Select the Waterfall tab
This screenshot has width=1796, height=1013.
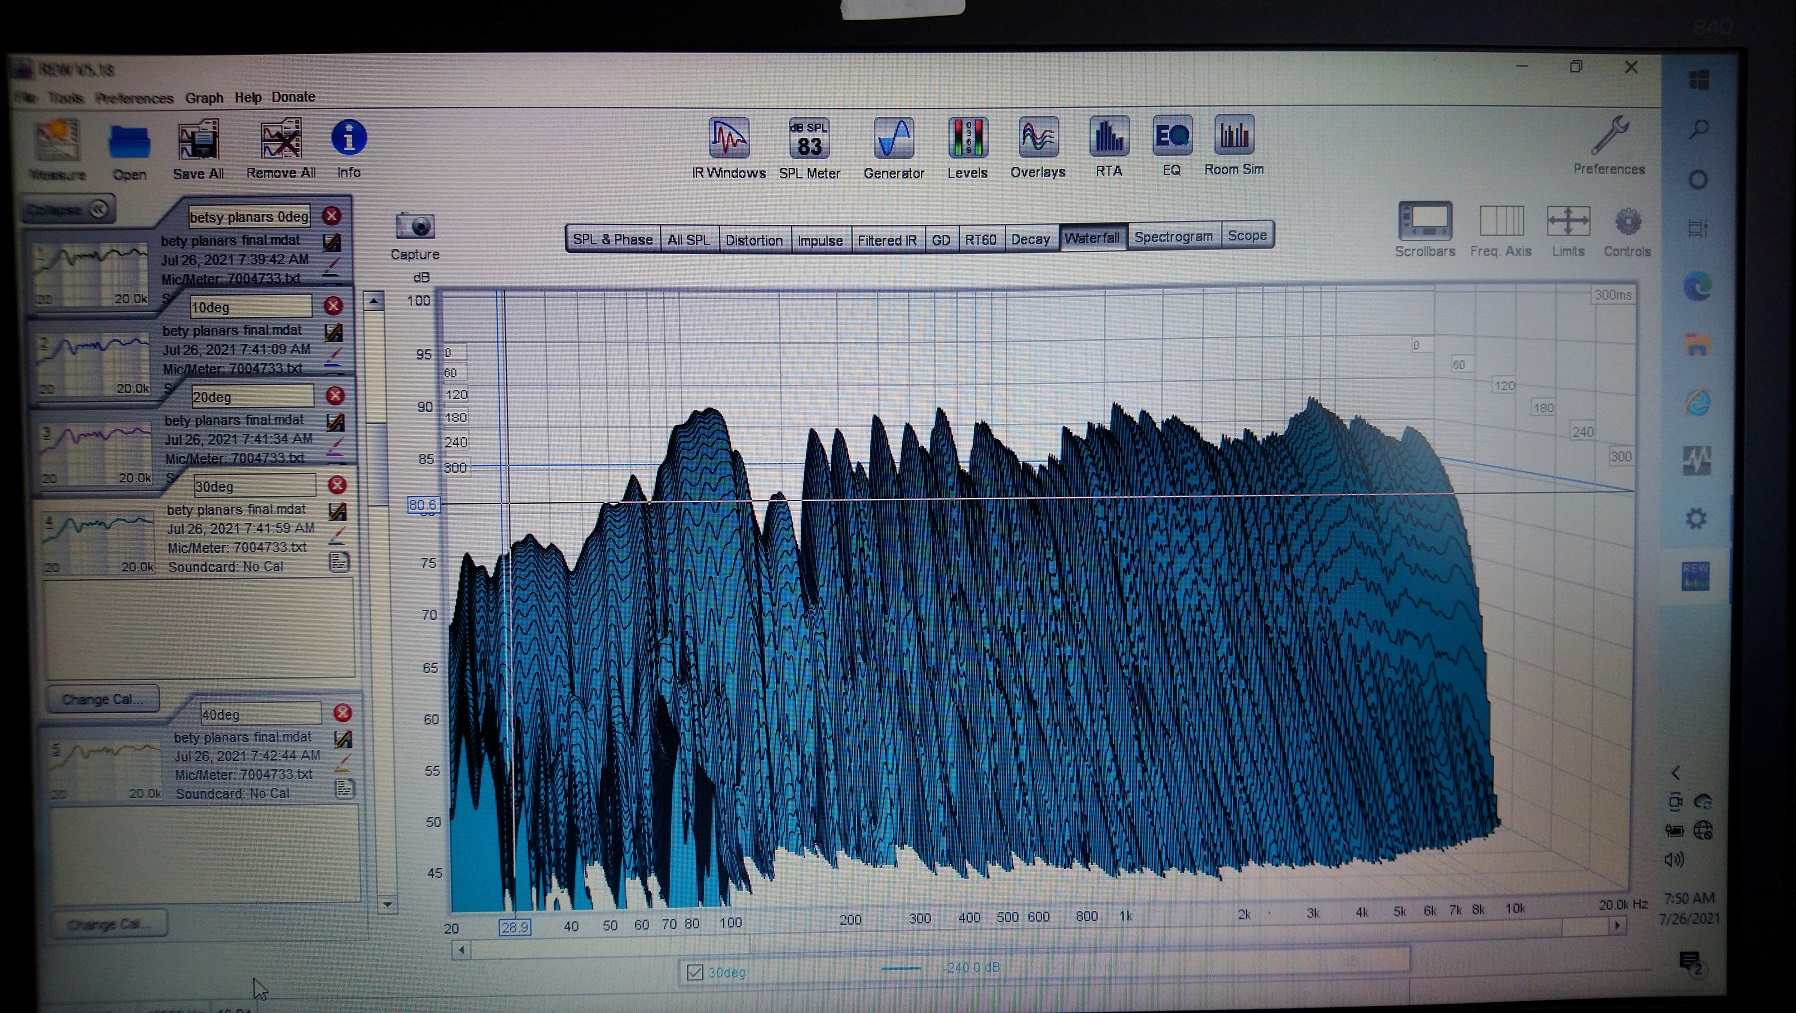(1092, 238)
